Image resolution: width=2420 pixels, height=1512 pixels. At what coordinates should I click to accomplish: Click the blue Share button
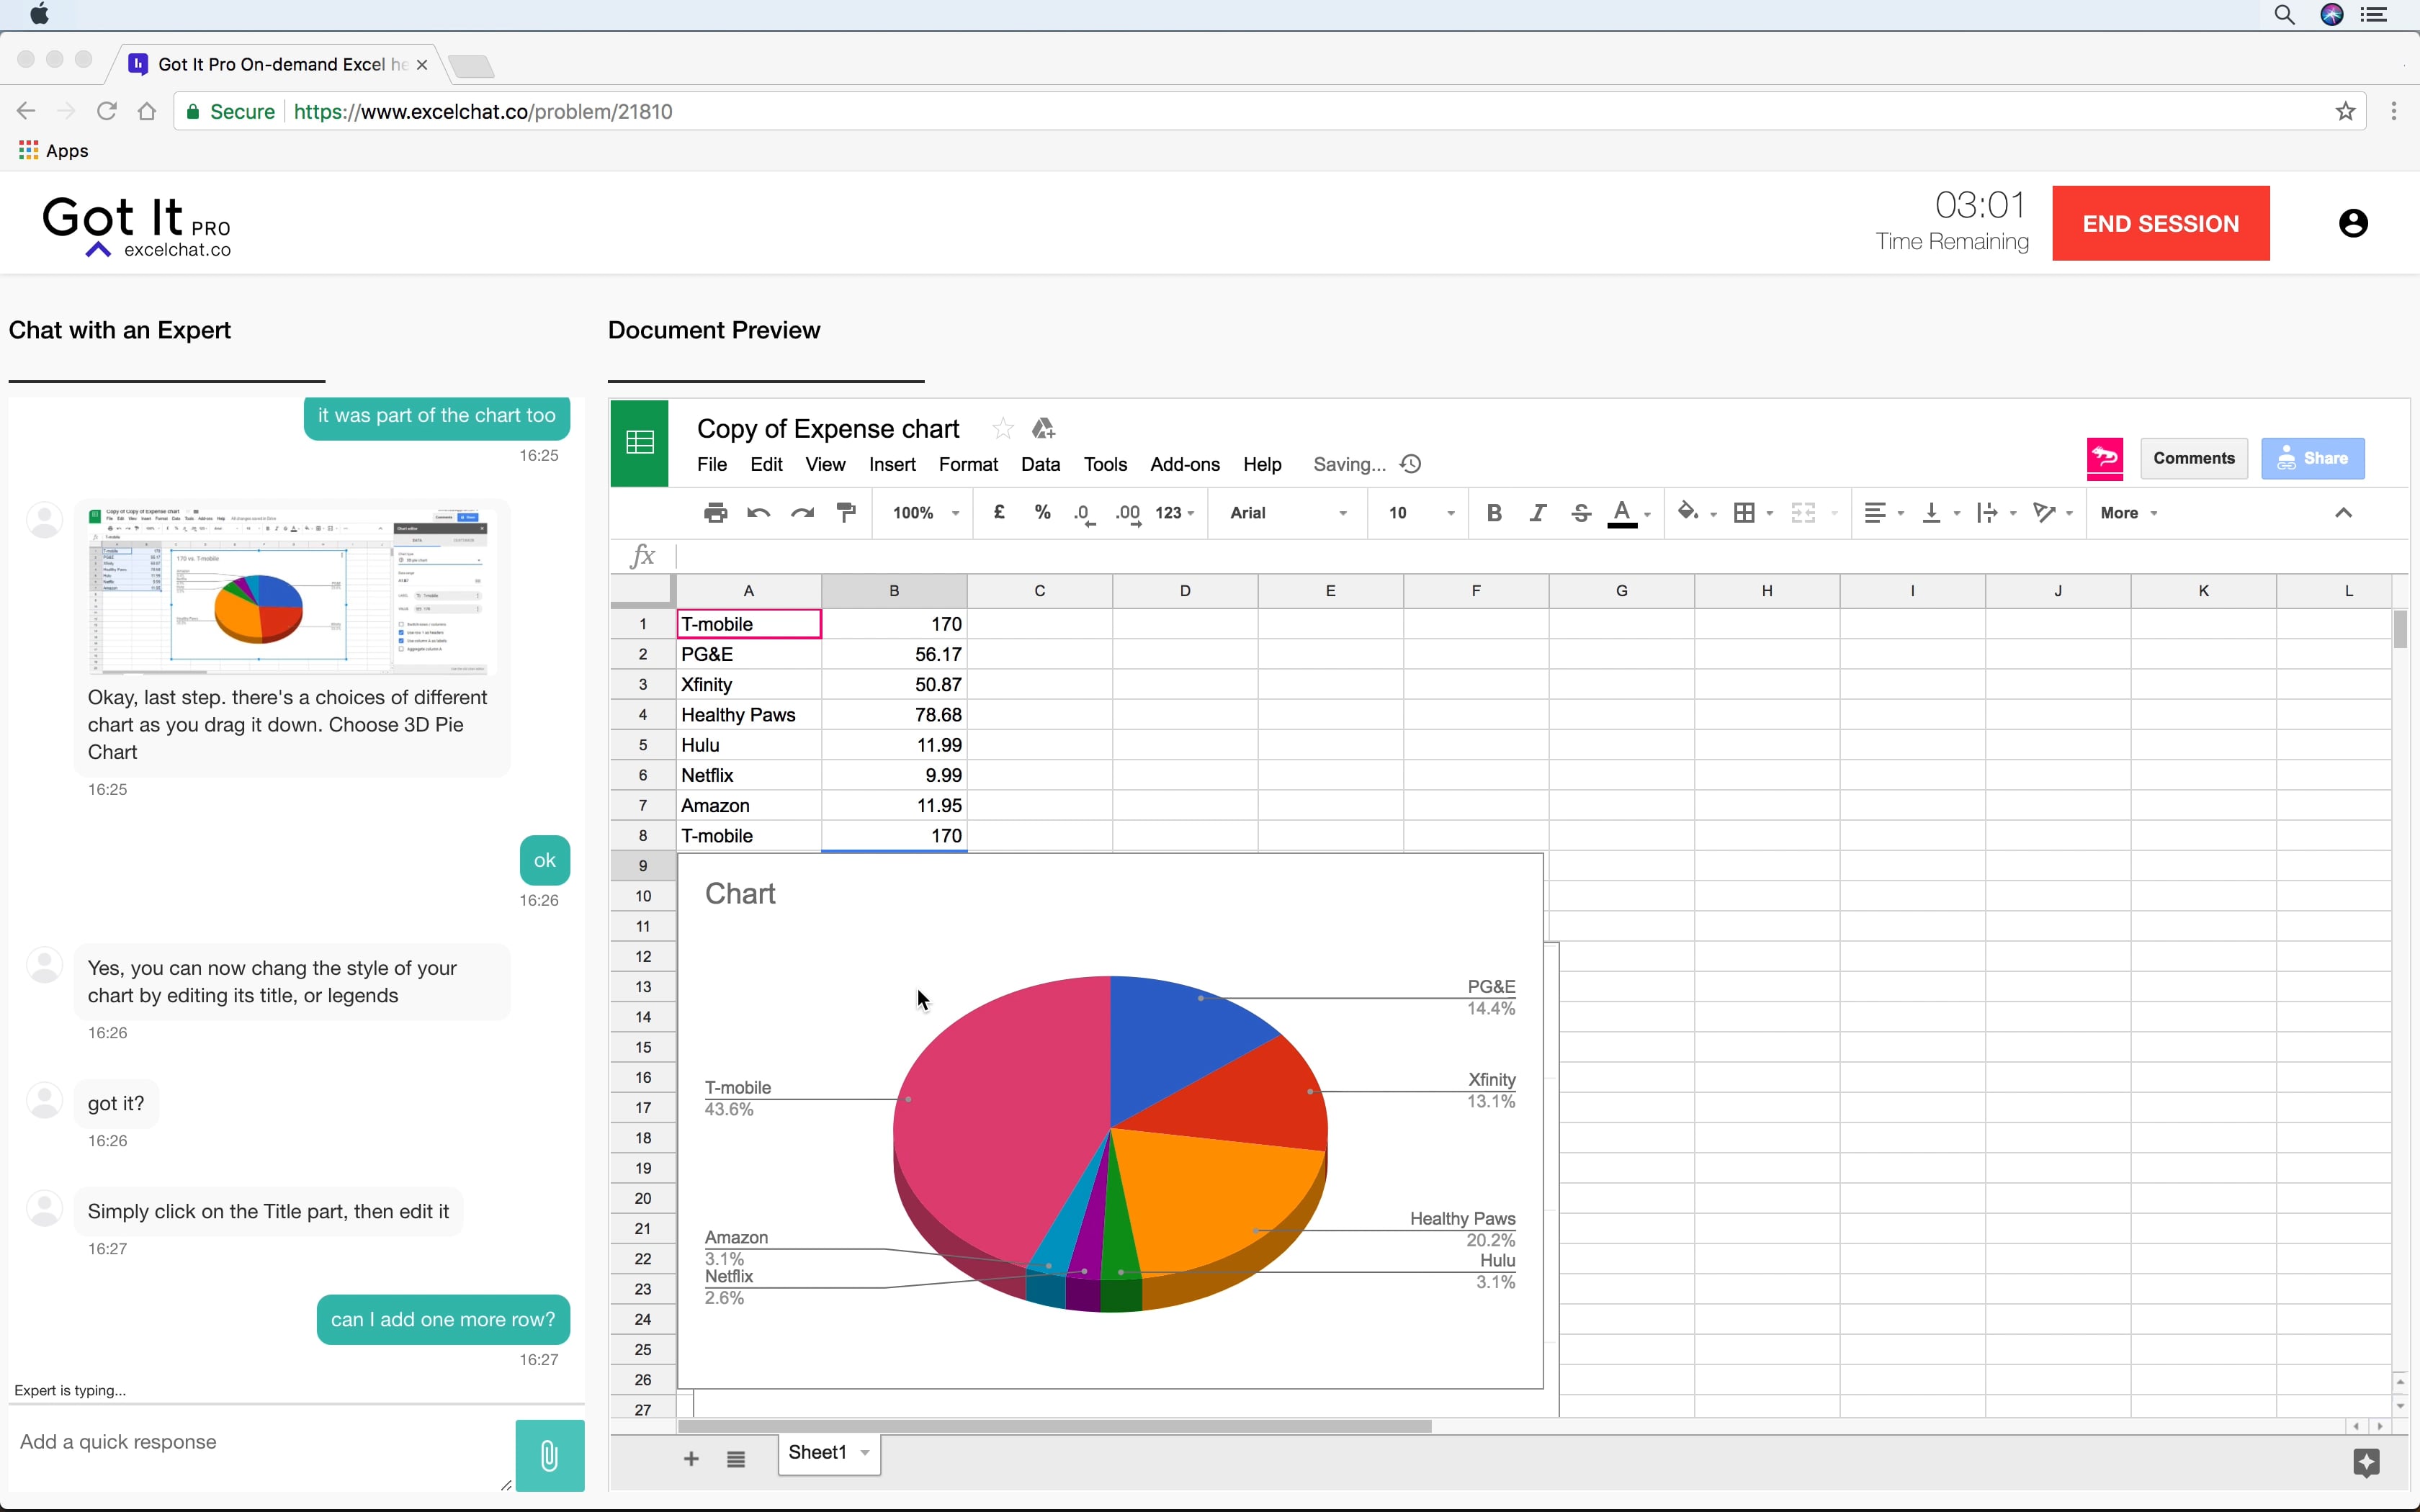pos(2313,458)
